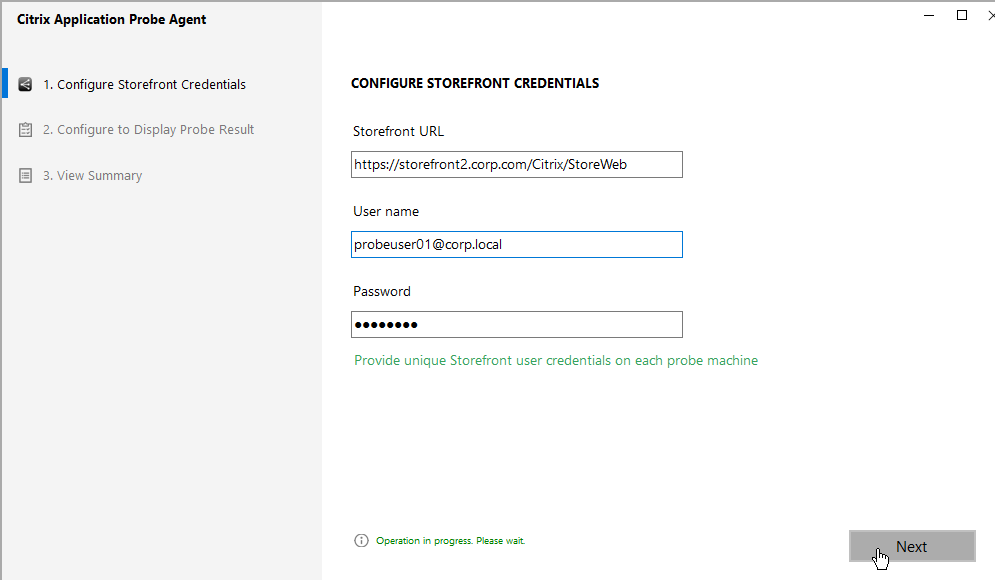
Task: Select the Password field
Action: [x=517, y=324]
